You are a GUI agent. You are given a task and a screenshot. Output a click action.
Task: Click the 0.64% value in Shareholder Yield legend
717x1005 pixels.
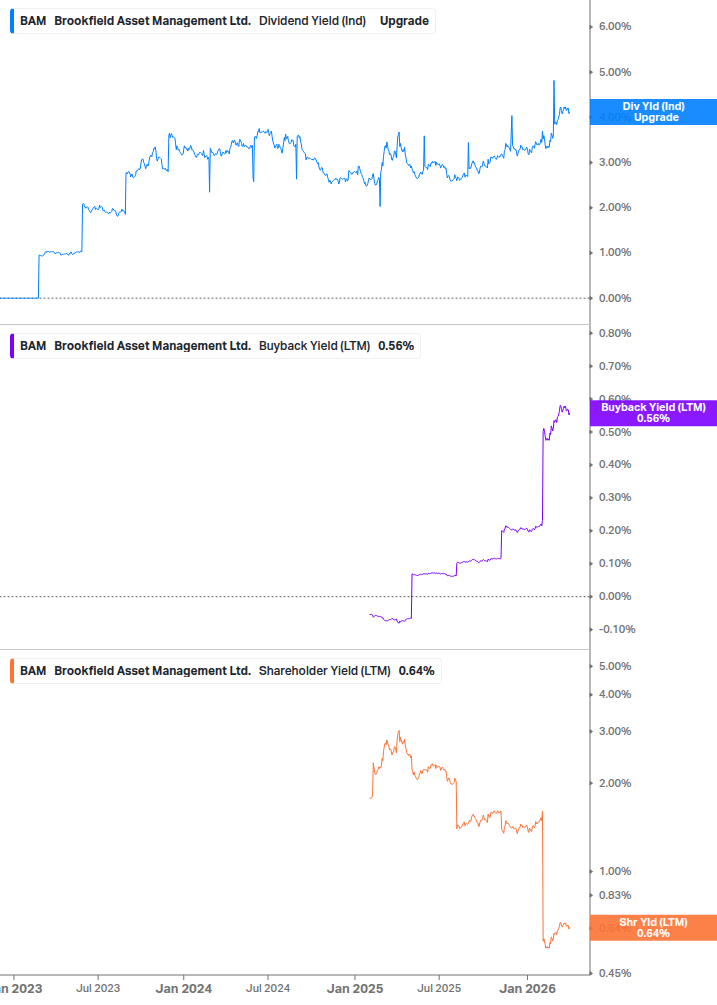416,671
